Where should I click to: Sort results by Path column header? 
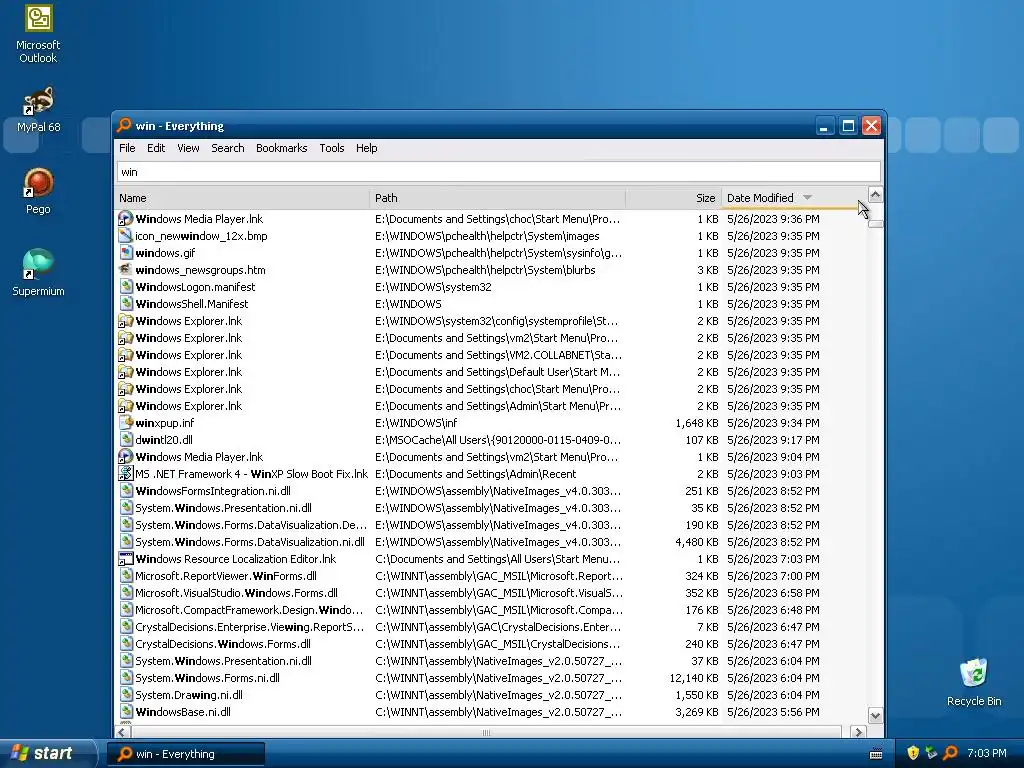(x=497, y=198)
